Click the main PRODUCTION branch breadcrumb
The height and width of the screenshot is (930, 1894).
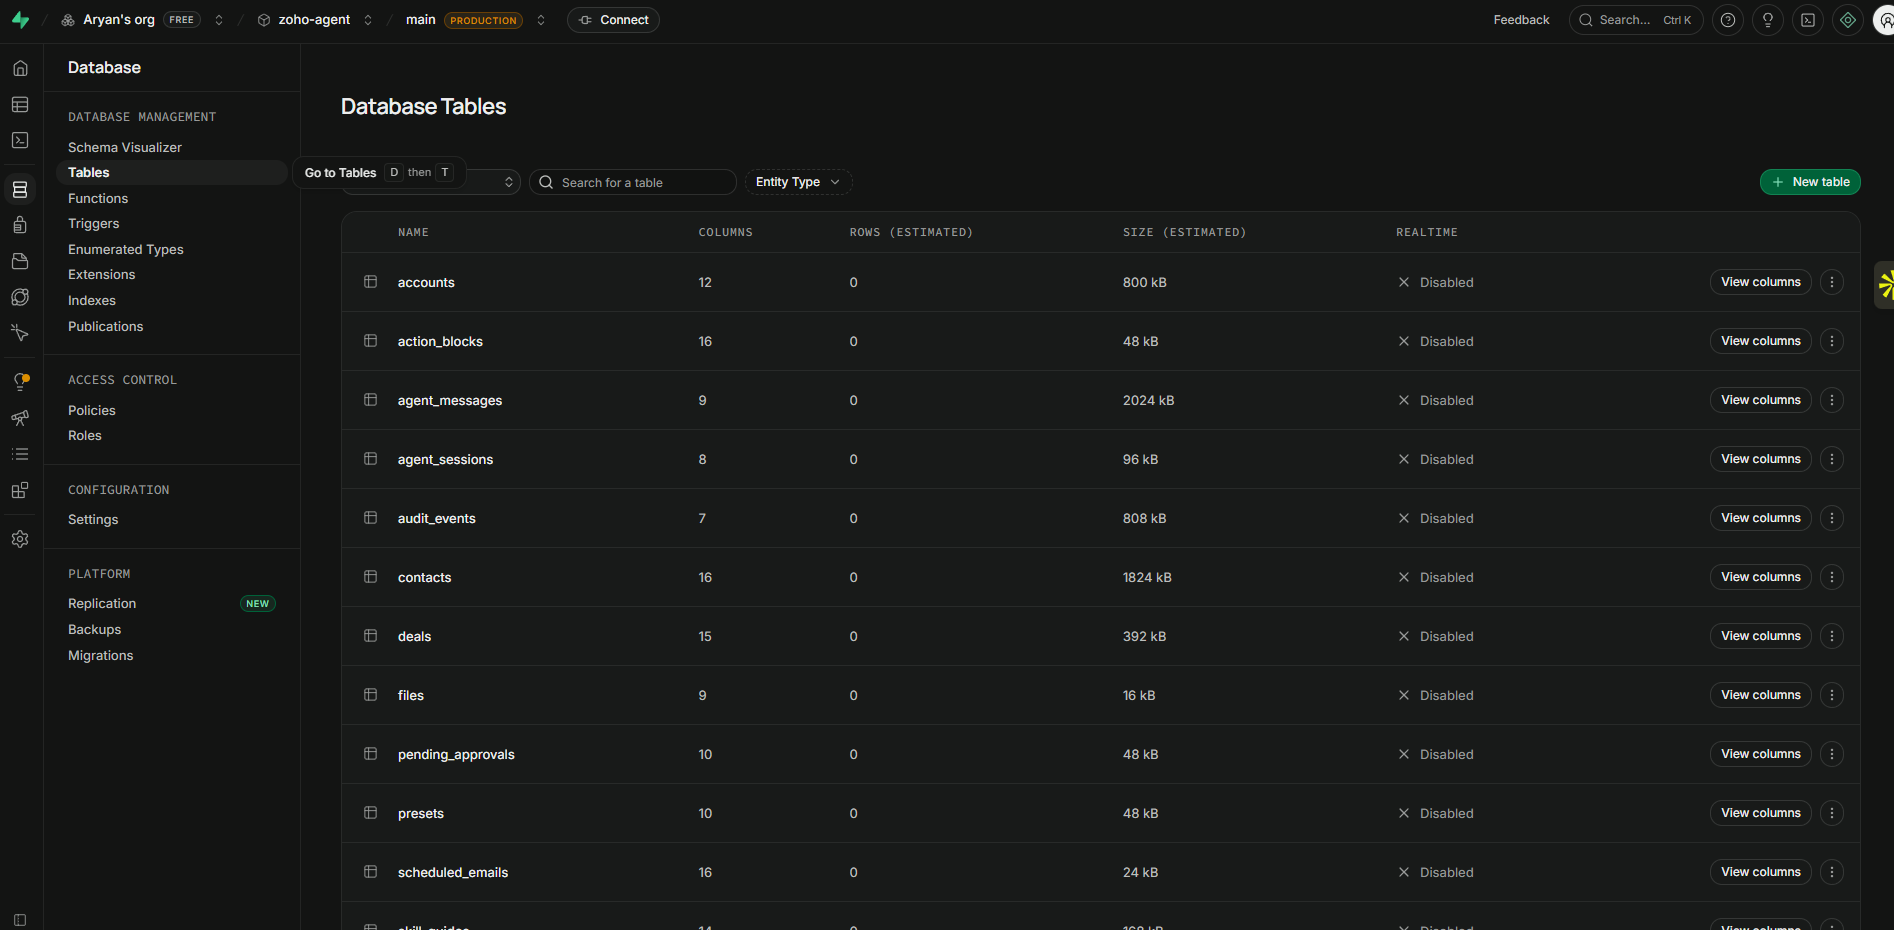coord(464,20)
